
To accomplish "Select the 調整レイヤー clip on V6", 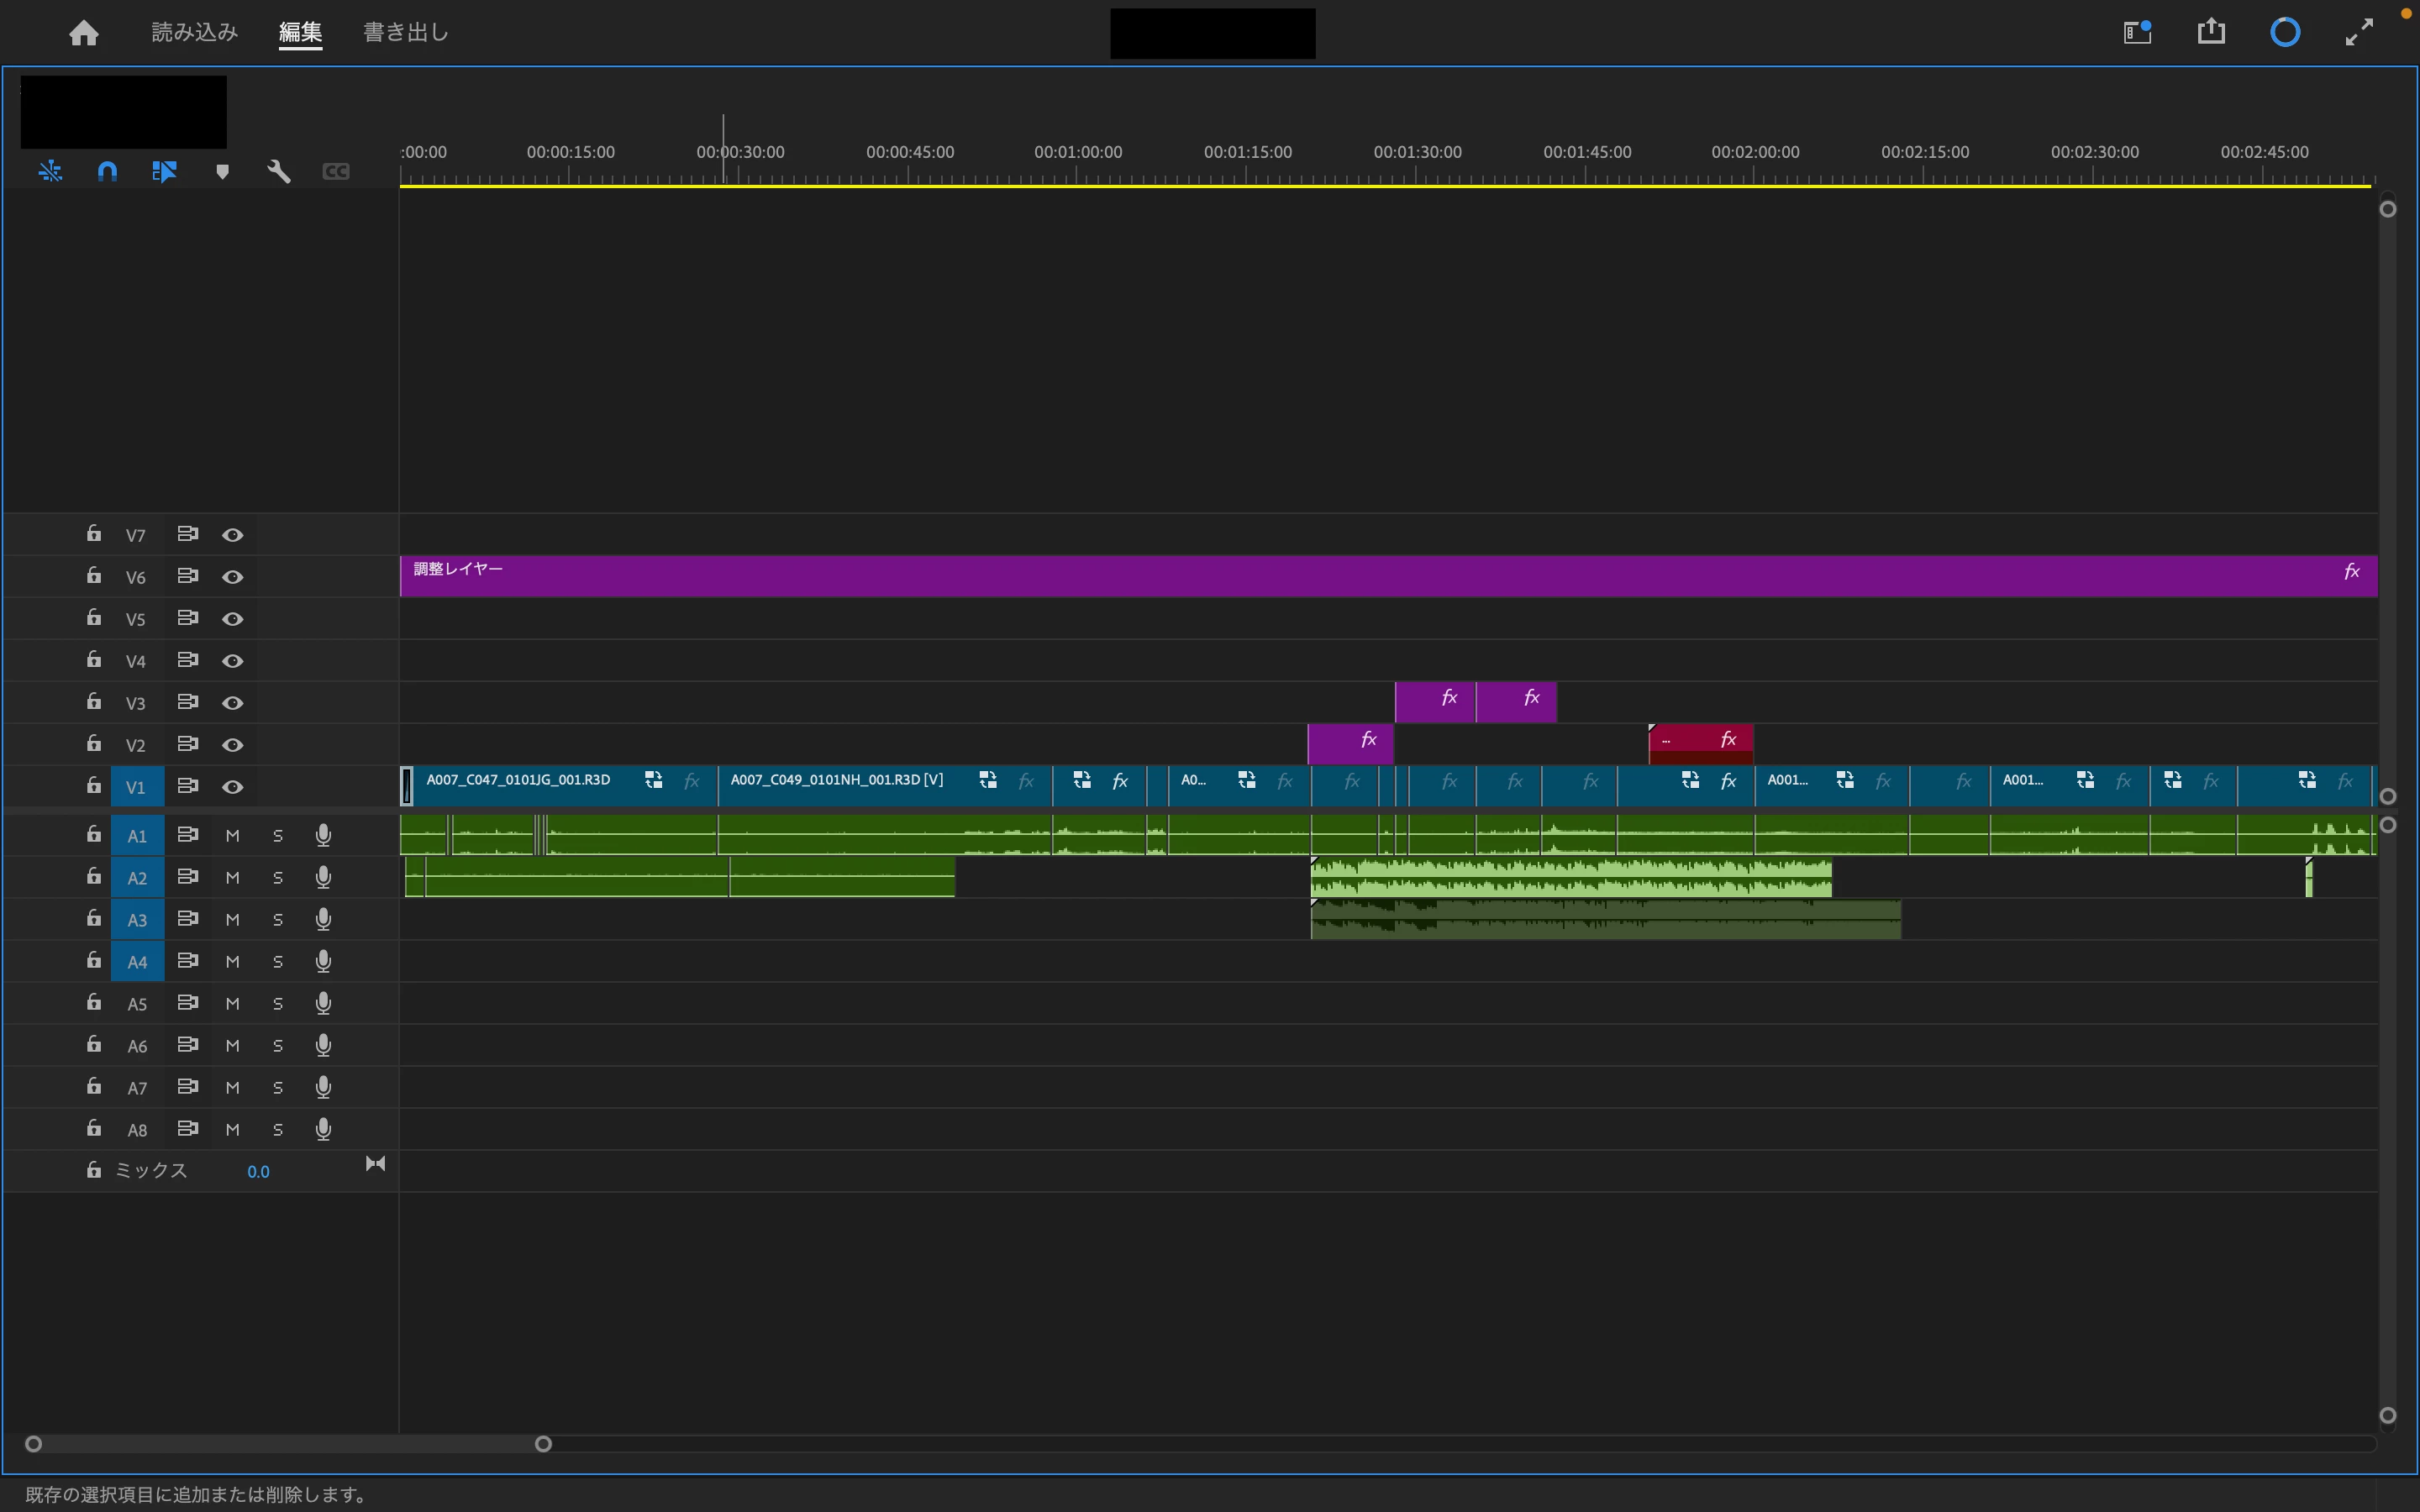I will (x=1200, y=577).
